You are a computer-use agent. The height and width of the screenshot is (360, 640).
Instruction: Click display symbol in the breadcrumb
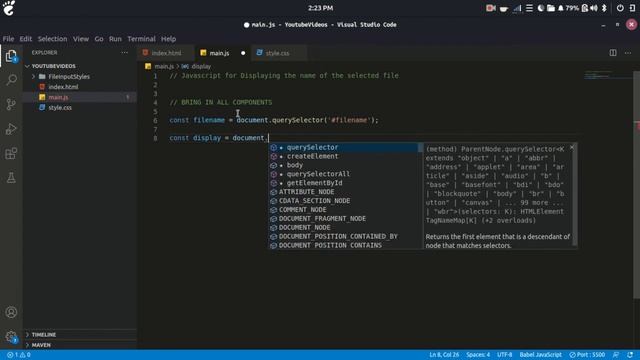pos(201,66)
